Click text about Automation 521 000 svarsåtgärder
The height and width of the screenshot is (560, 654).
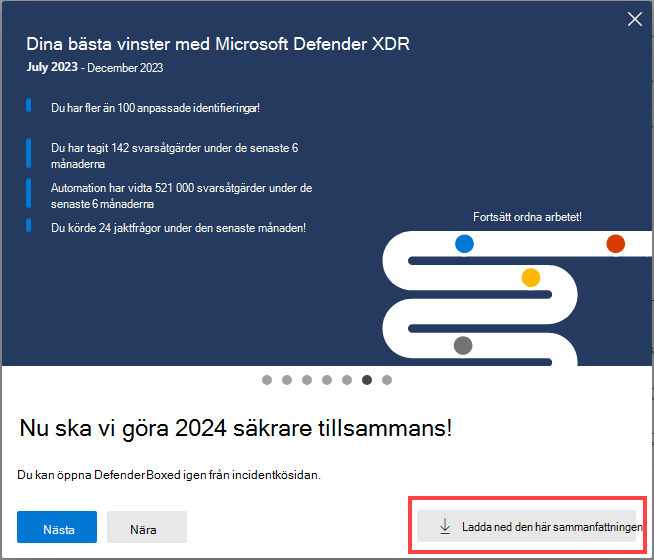[x=181, y=196]
